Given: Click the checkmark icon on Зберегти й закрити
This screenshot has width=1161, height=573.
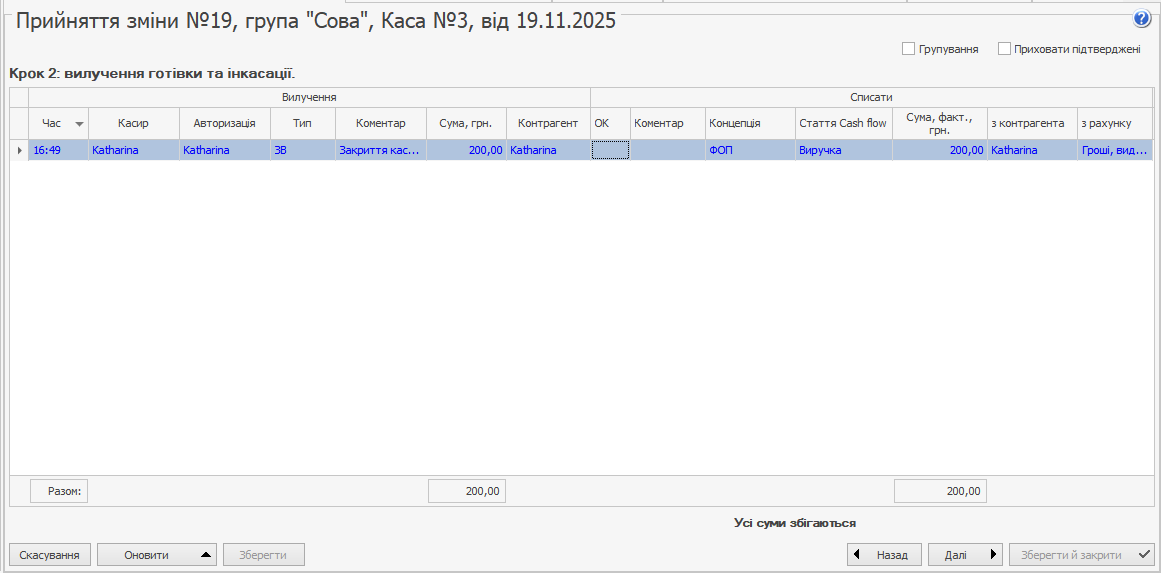Looking at the screenshot, I should click(x=1144, y=555).
